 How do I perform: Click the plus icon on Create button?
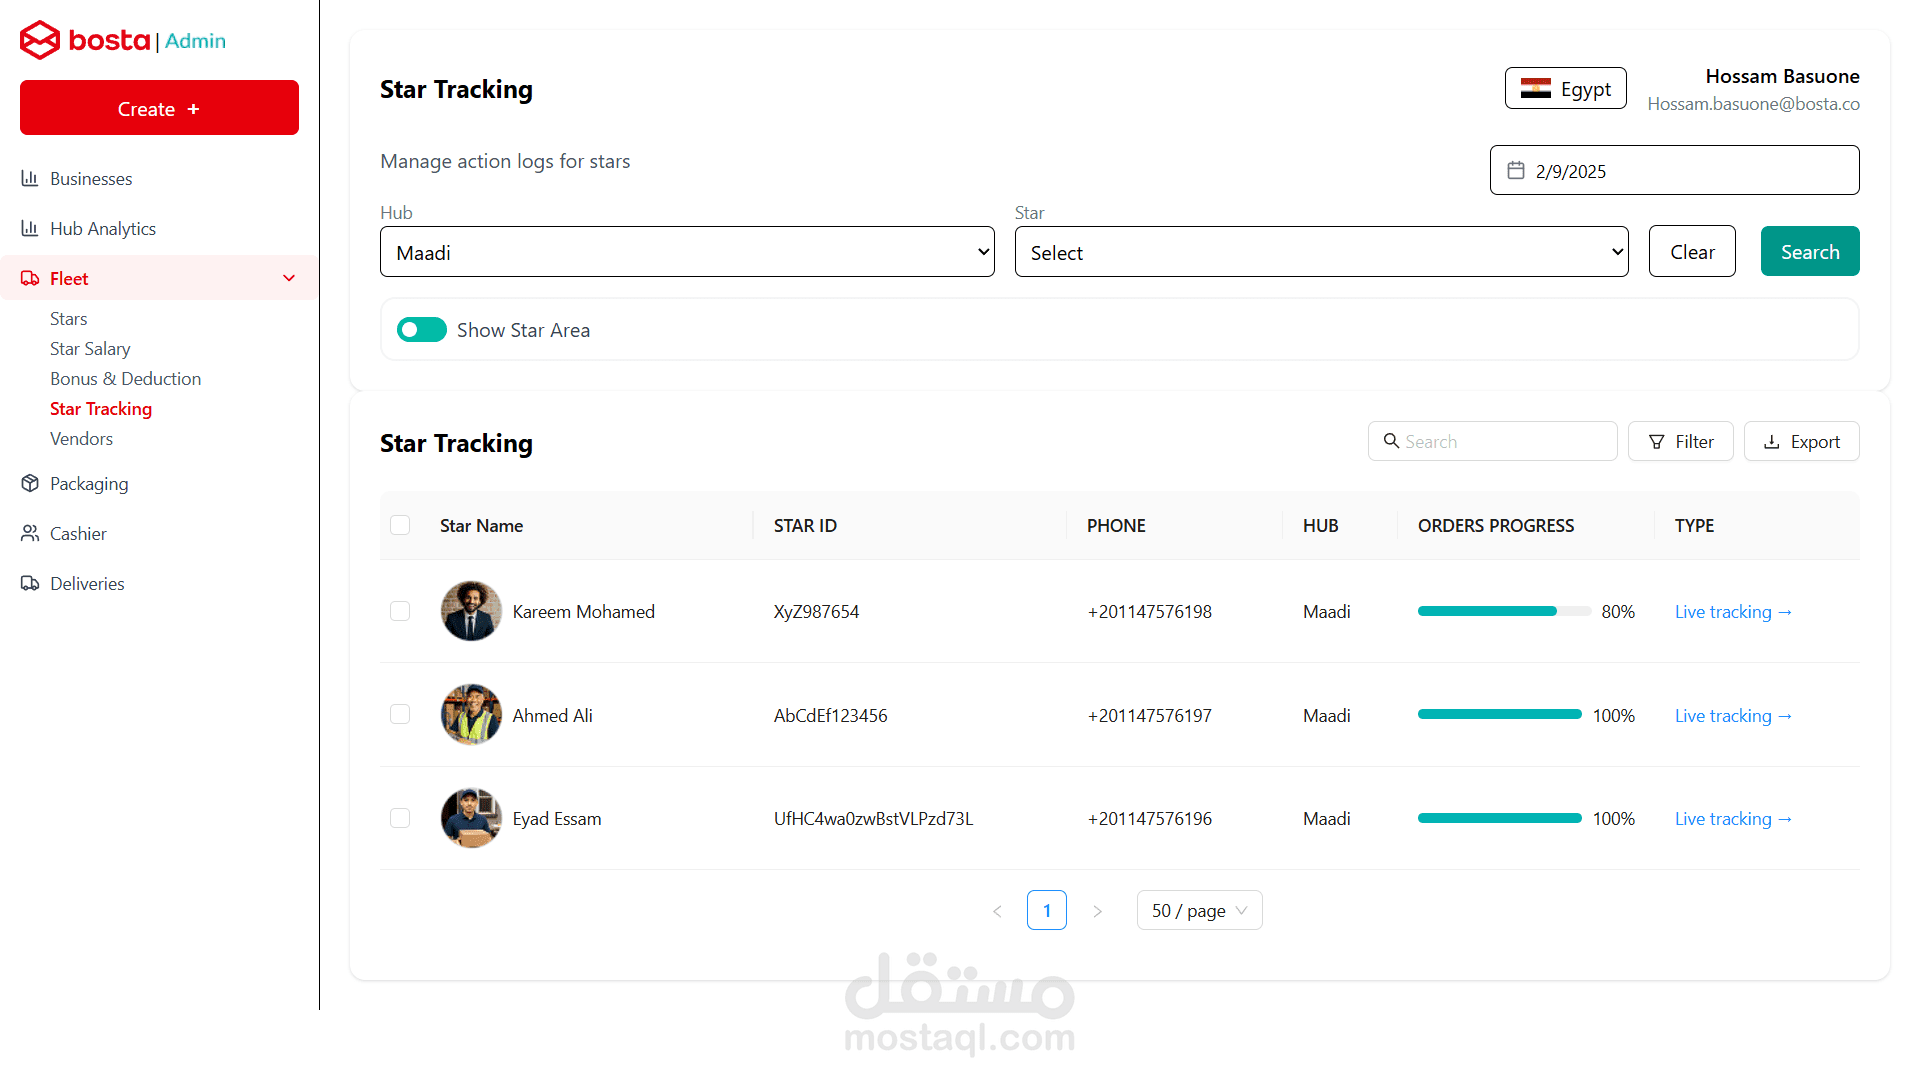click(193, 108)
